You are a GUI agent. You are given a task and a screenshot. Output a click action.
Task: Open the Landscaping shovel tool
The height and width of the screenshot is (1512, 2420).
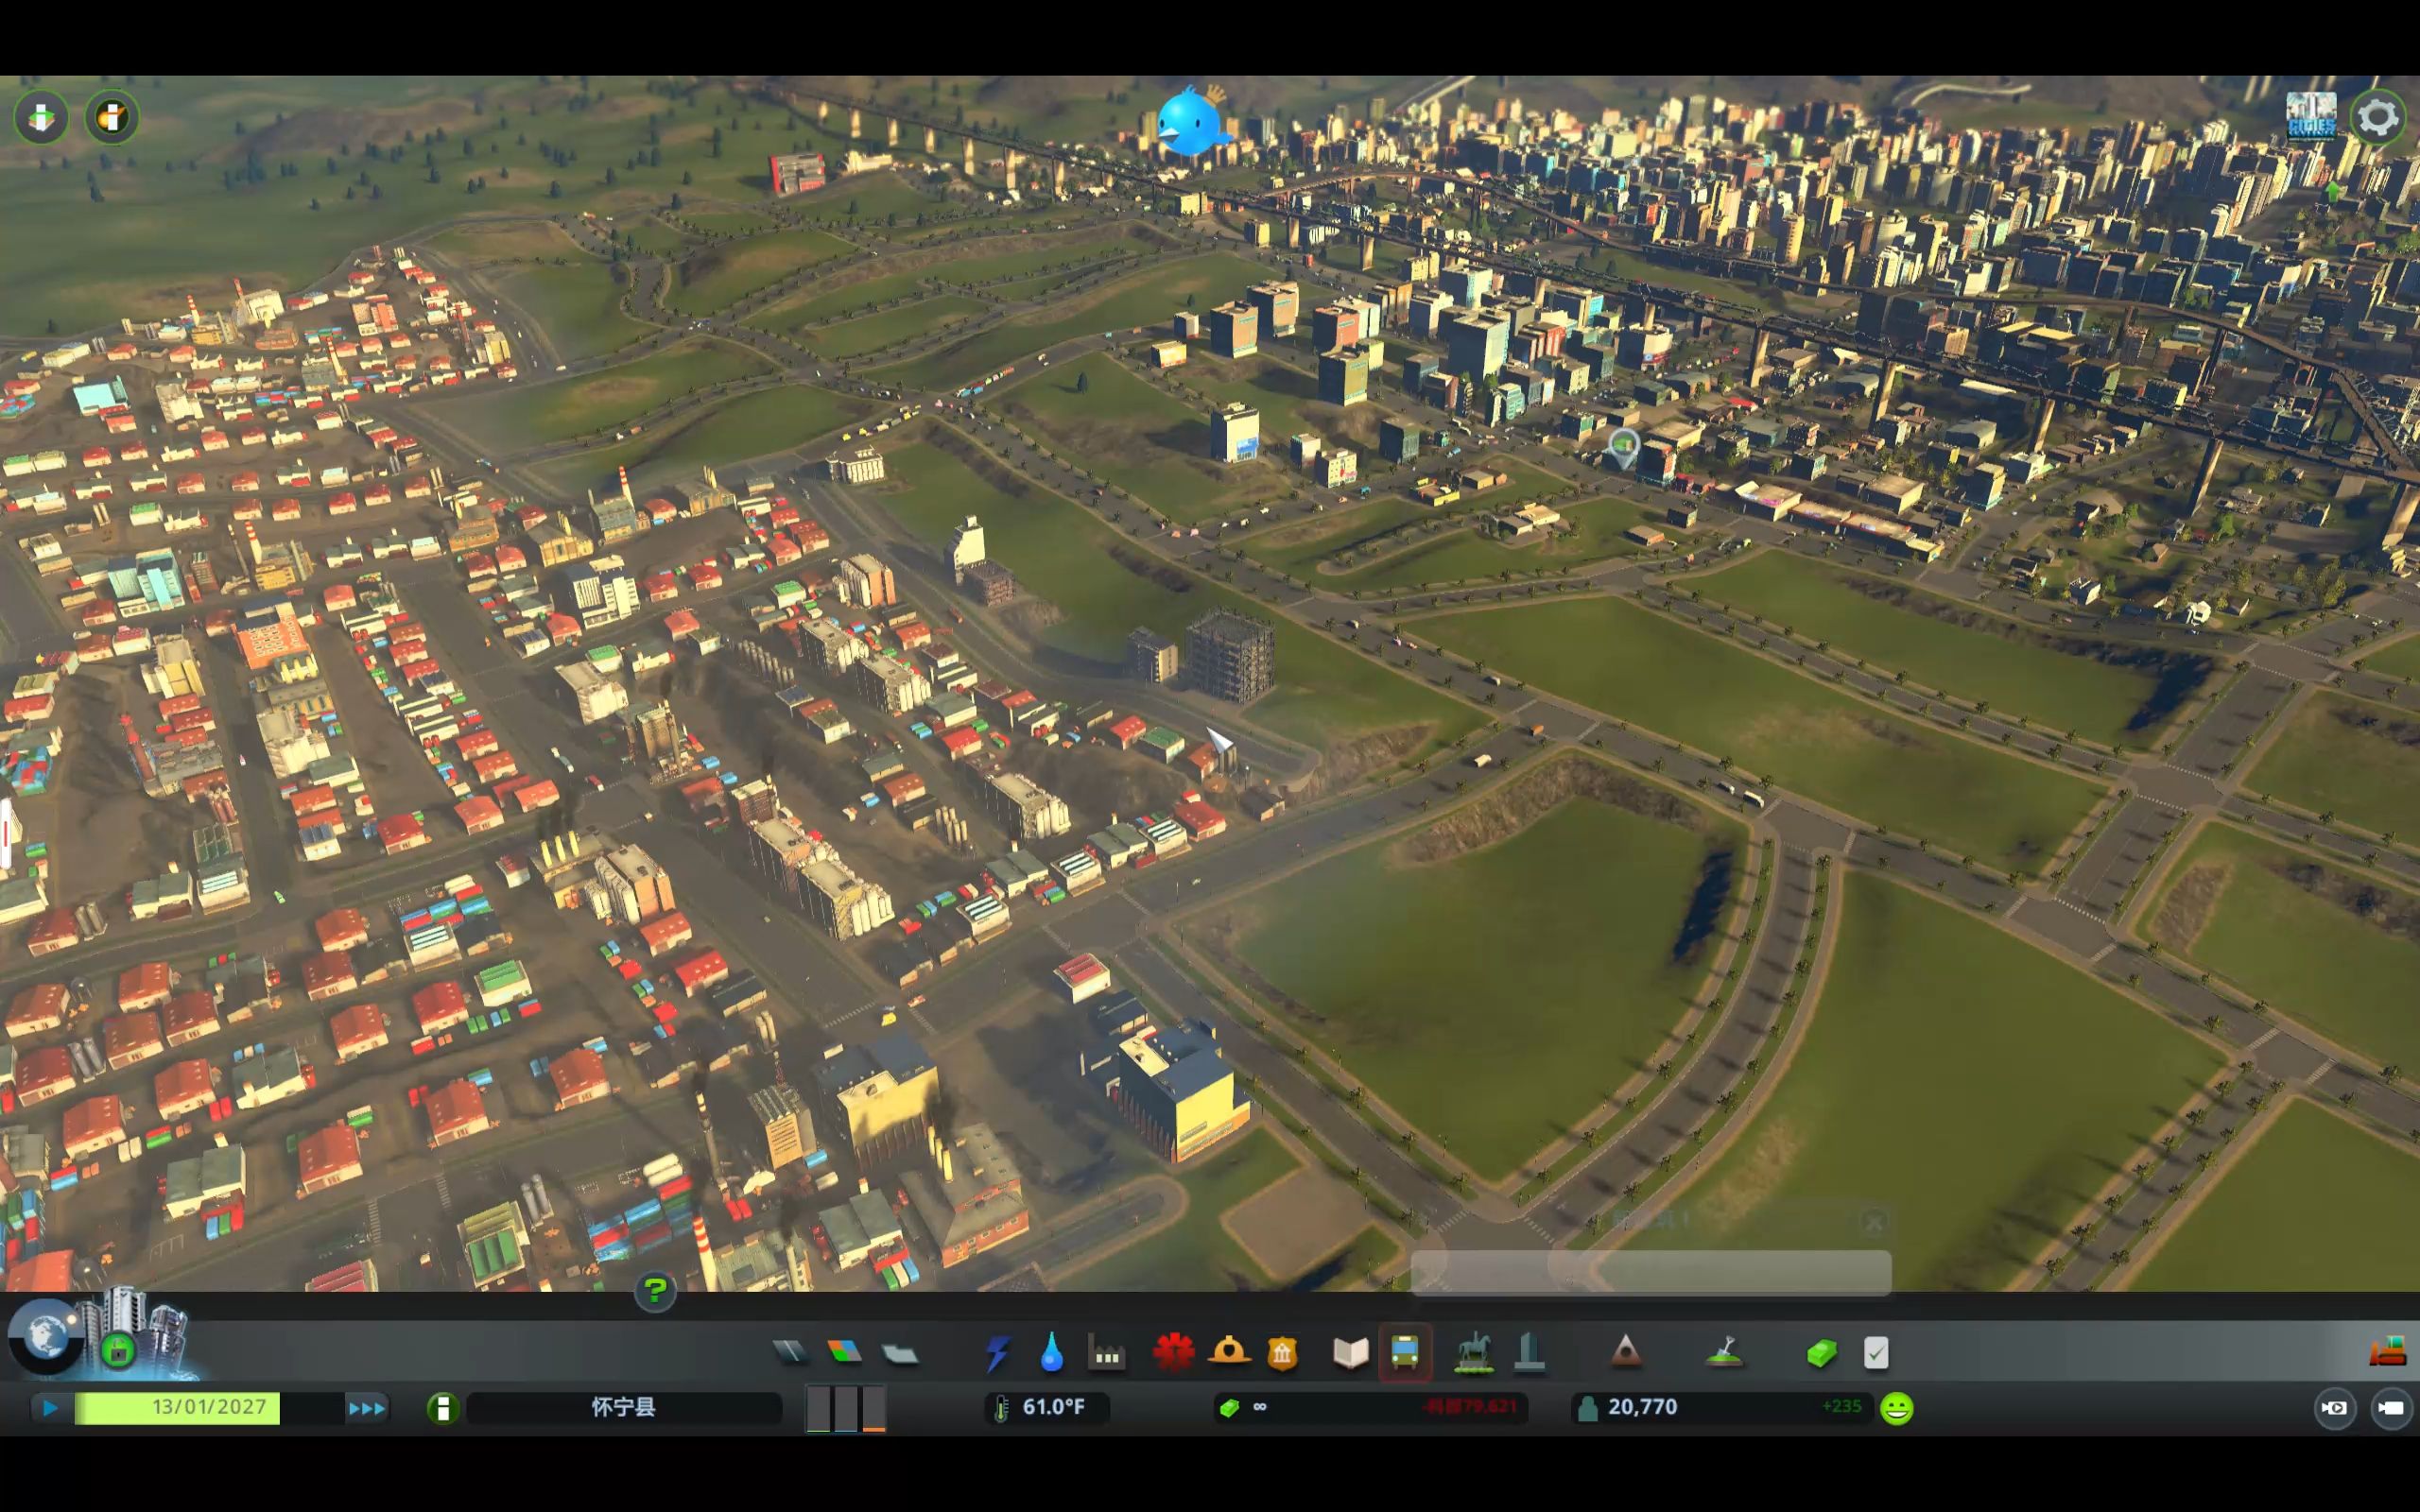coord(1725,1353)
